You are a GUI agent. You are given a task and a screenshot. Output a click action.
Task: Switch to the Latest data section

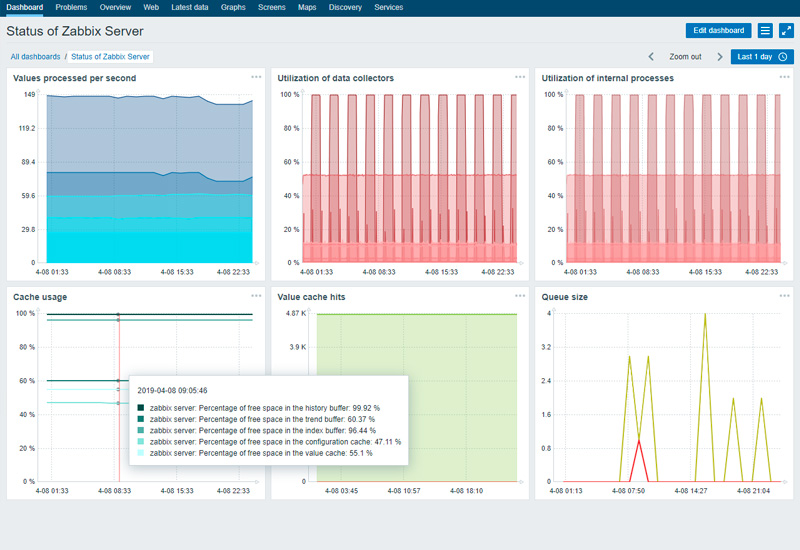[190, 7]
